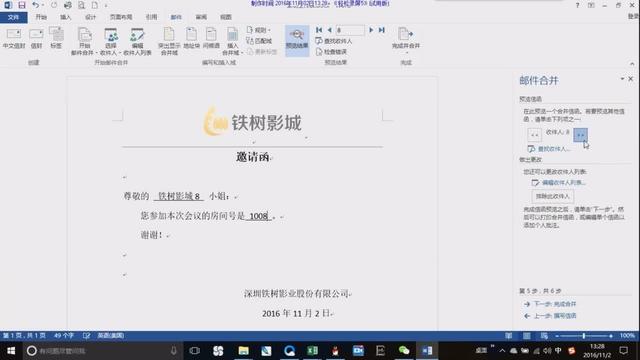This screenshot has width=640, height=360.
Task: Switch to the 引用 tab
Action: (151, 17)
